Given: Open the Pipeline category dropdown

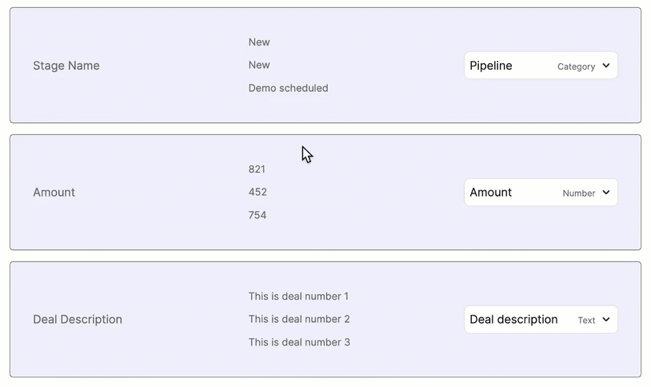Looking at the screenshot, I should pos(541,66).
